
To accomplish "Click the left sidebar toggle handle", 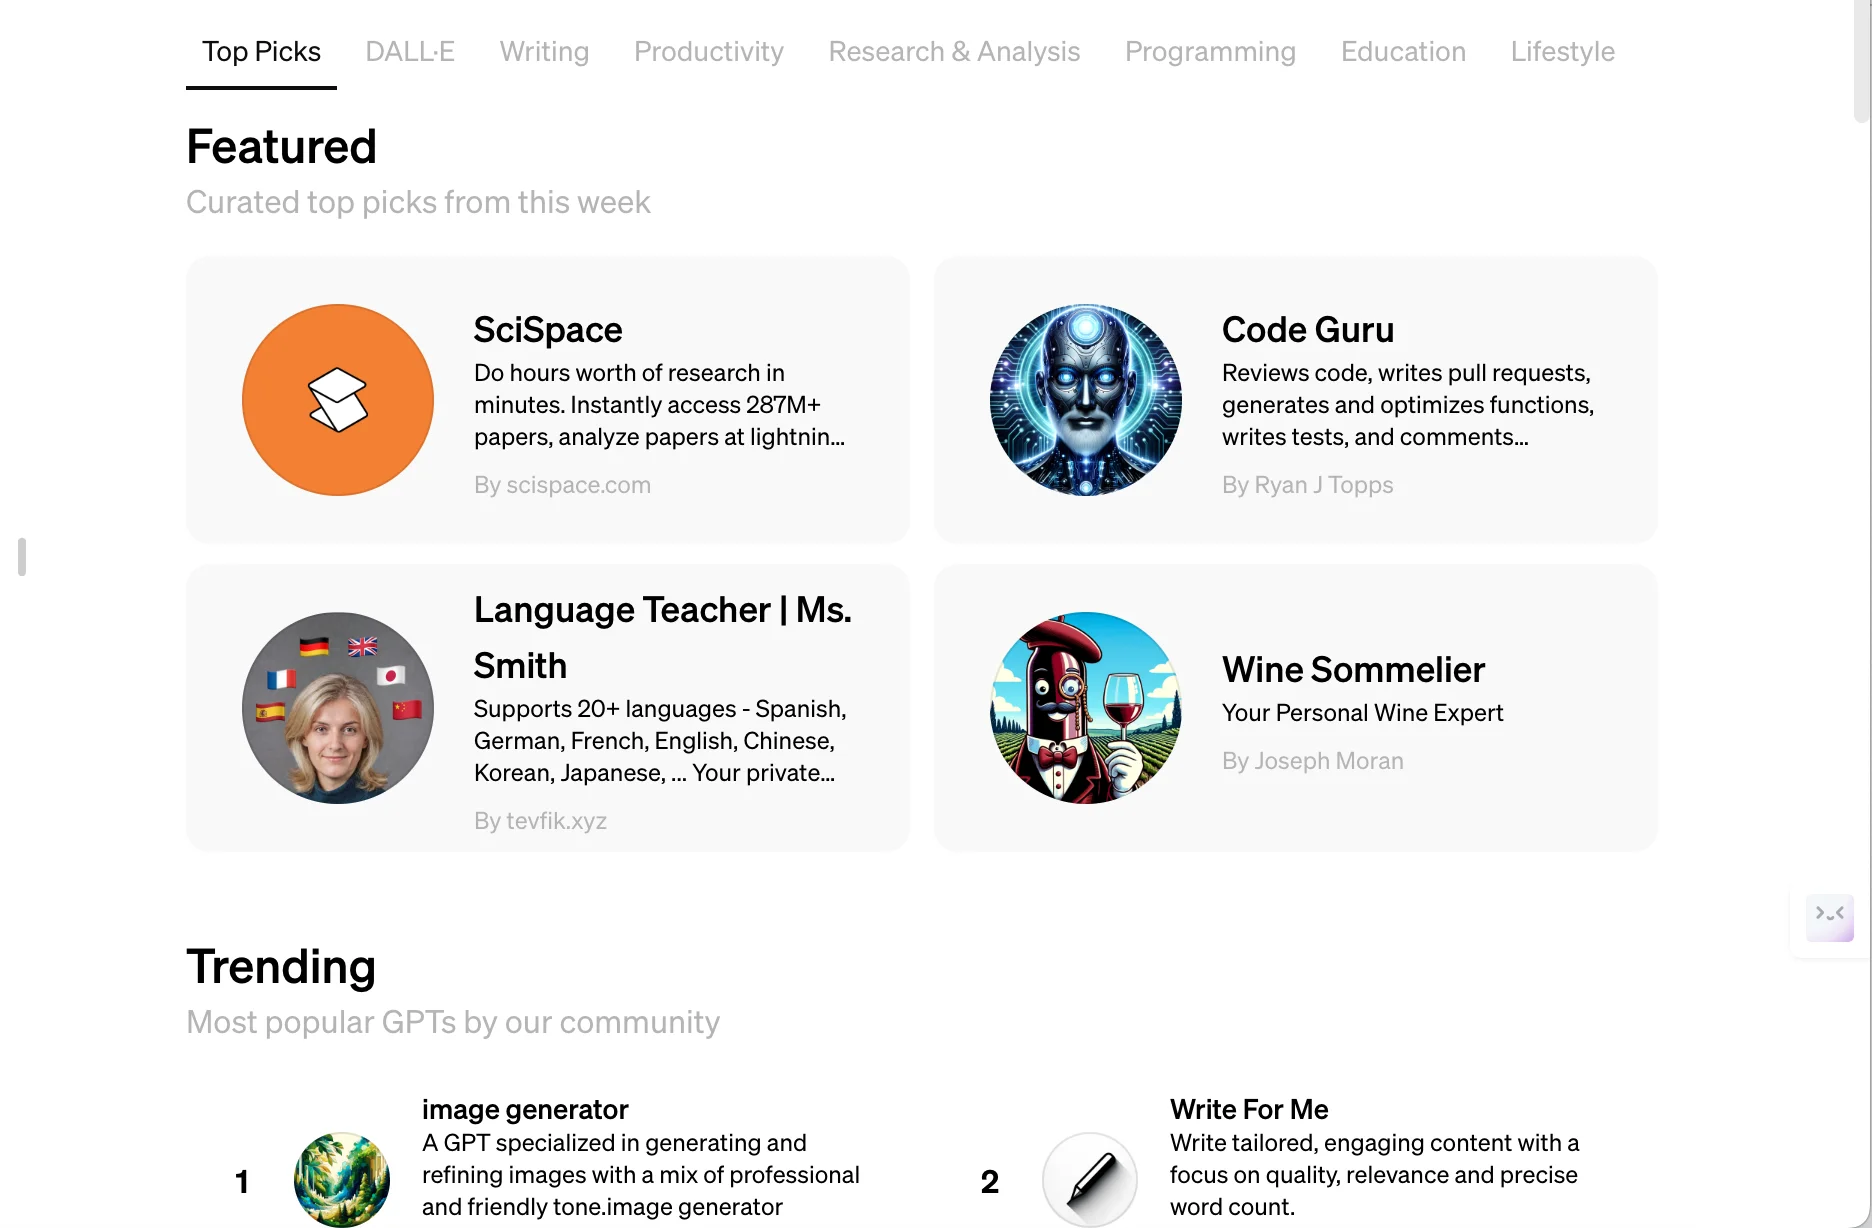I will coord(22,557).
